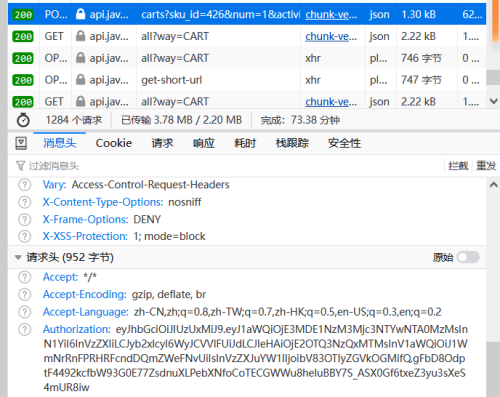Click the nosniff header value
The width and height of the screenshot is (500, 397).
click(185, 202)
